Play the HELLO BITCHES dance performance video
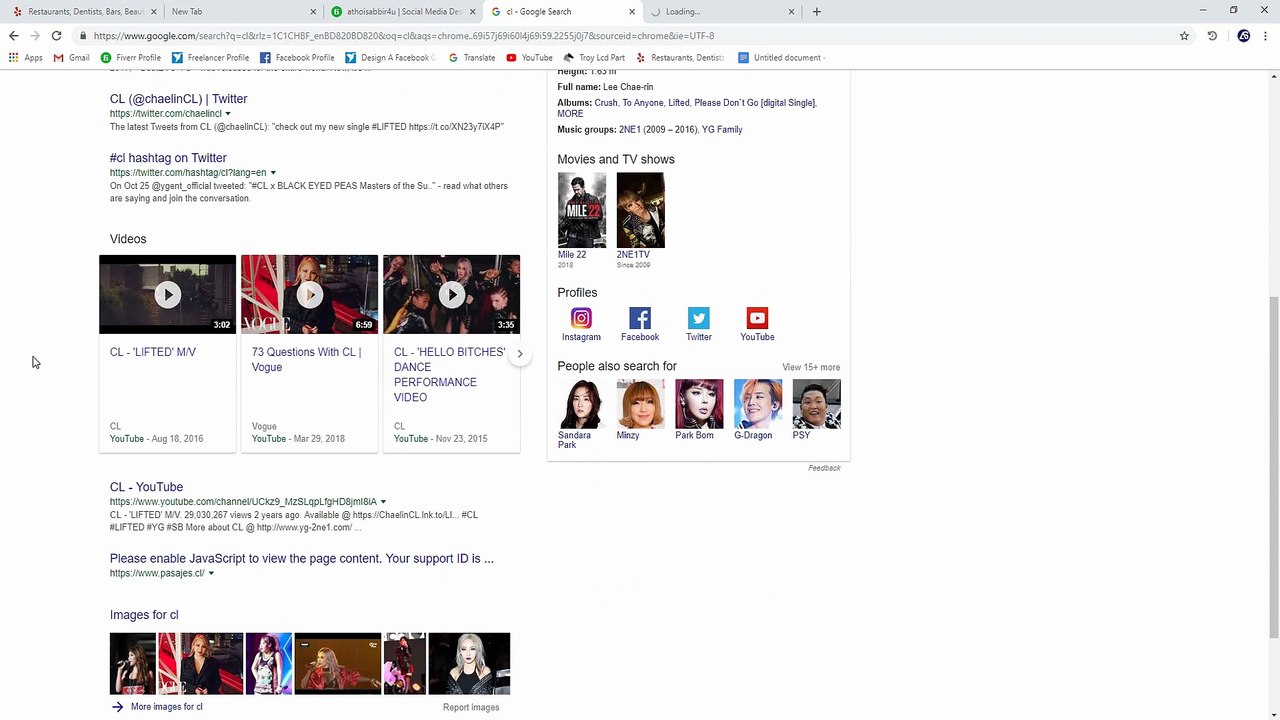 pyautogui.click(x=452, y=294)
